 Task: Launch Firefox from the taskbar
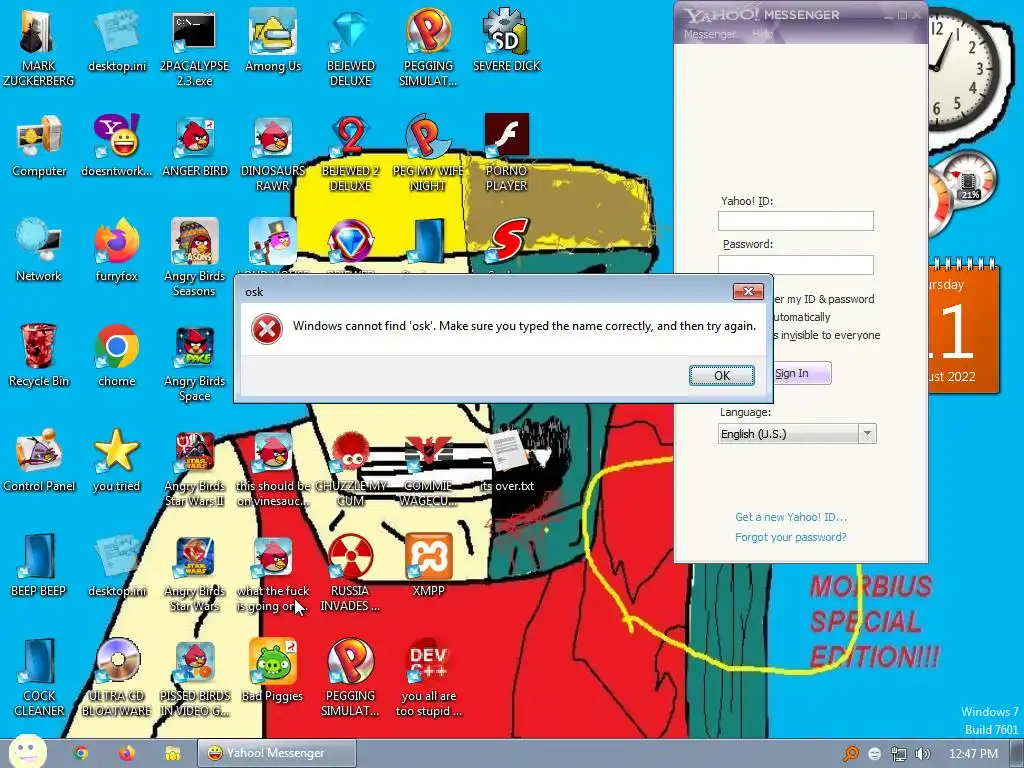tap(127, 753)
